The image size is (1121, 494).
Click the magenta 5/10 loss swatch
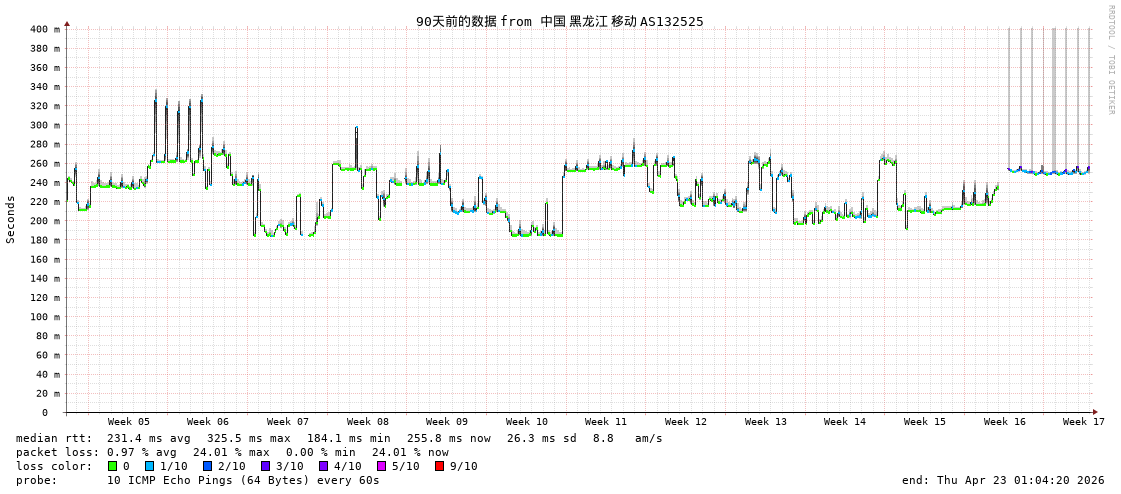point(381,466)
